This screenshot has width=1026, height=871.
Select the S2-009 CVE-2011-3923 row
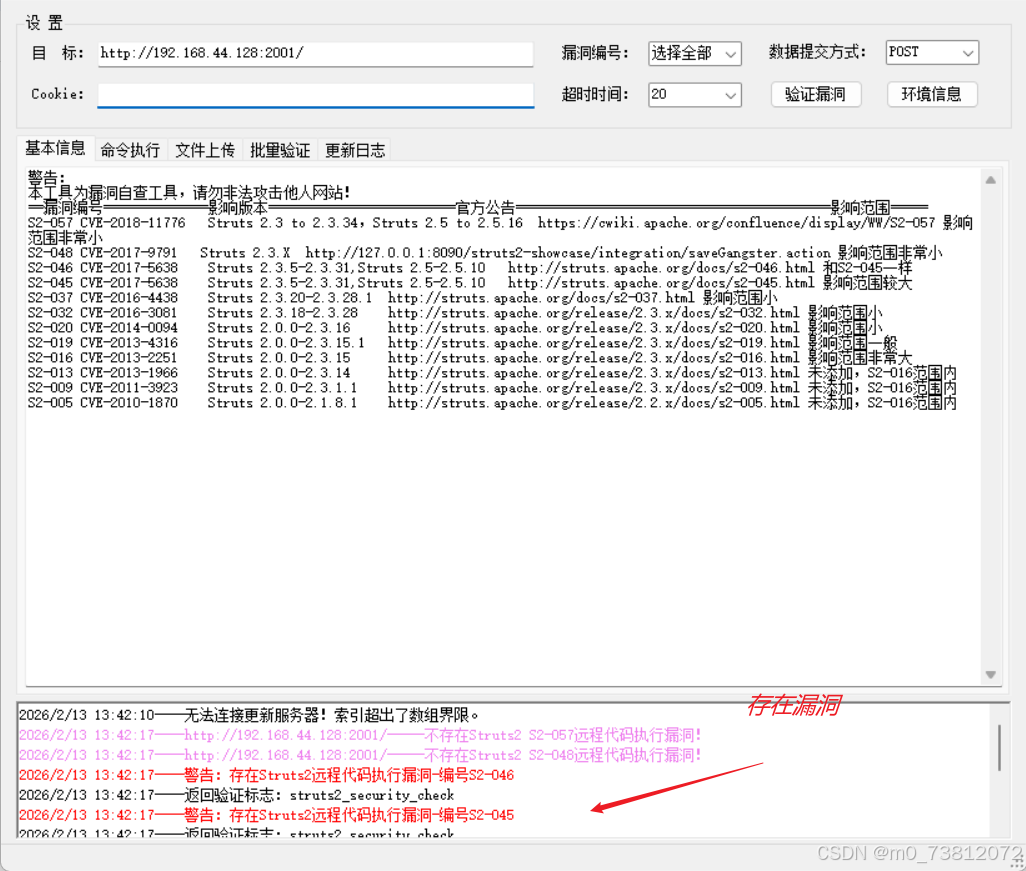[492, 389]
